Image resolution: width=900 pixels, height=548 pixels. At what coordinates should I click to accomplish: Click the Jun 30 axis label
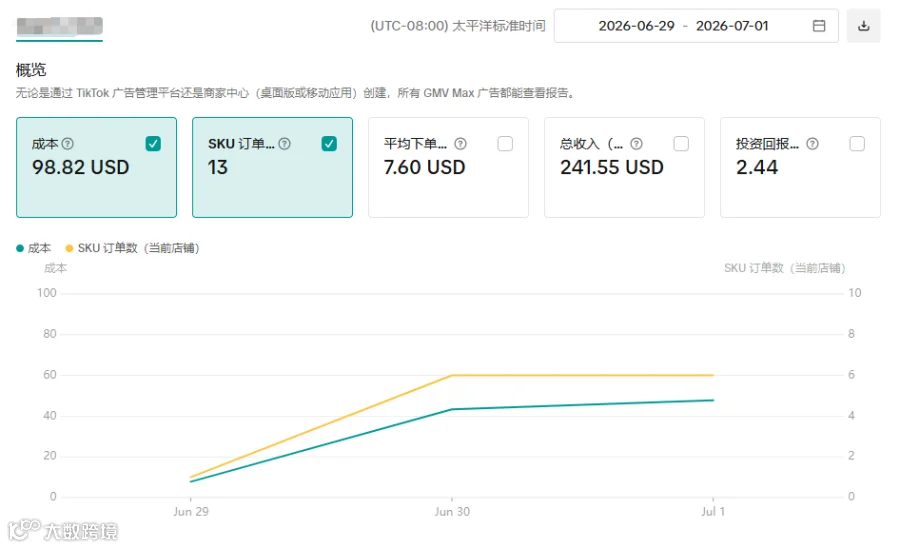452,511
